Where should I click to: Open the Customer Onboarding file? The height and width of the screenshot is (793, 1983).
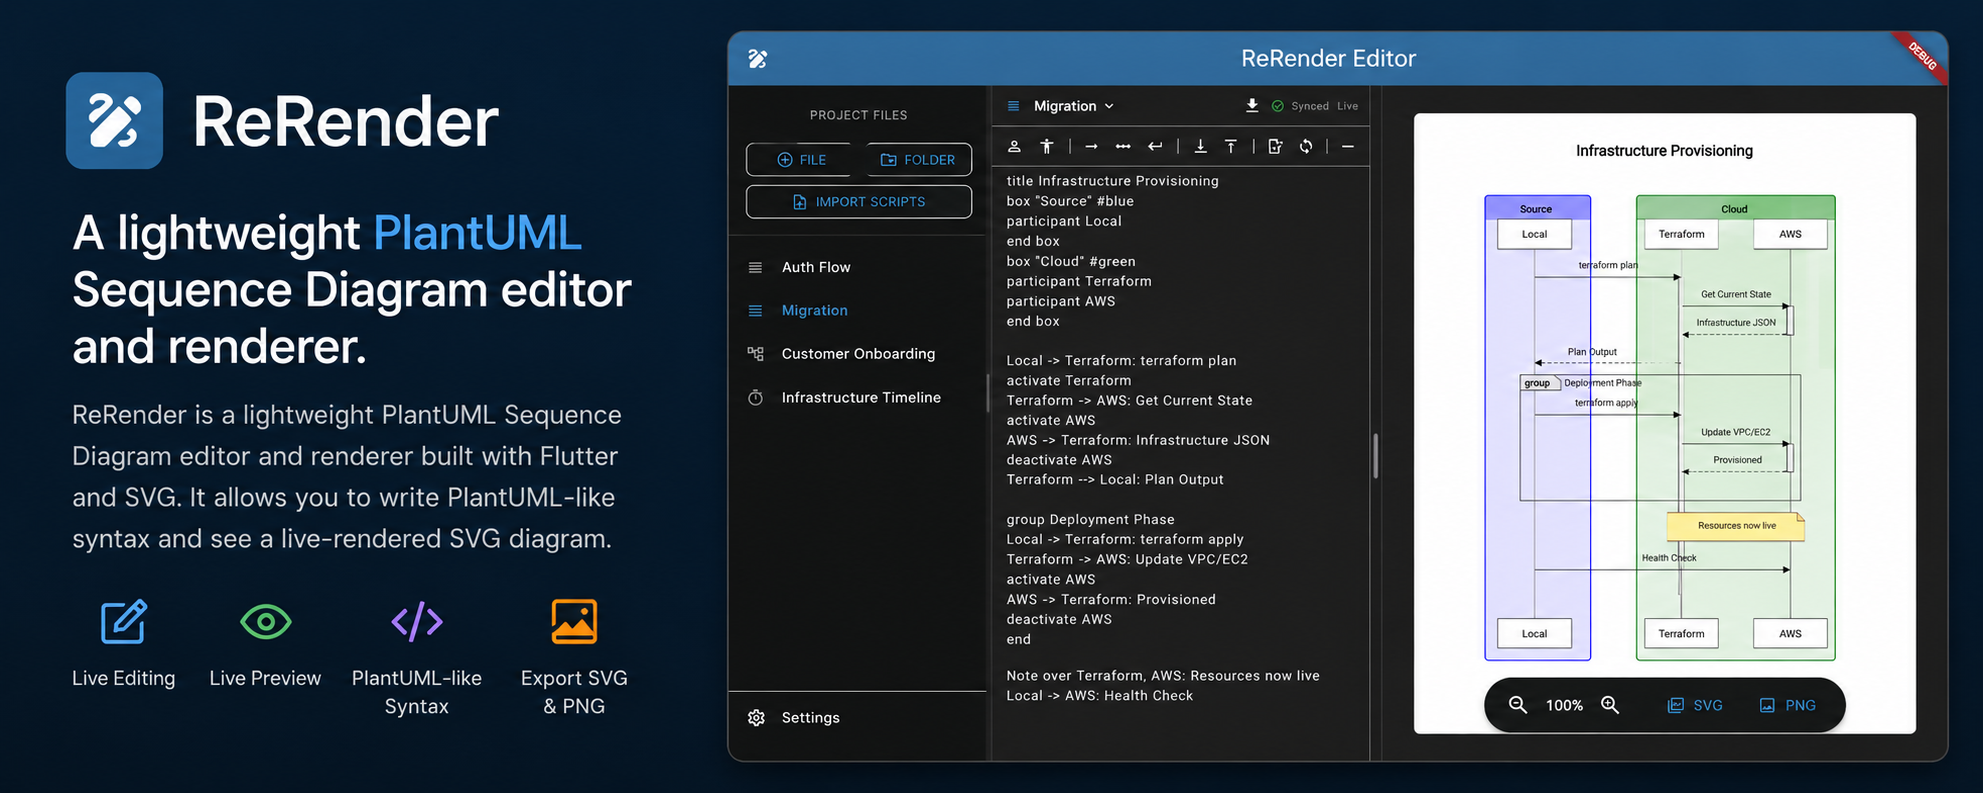click(x=858, y=354)
